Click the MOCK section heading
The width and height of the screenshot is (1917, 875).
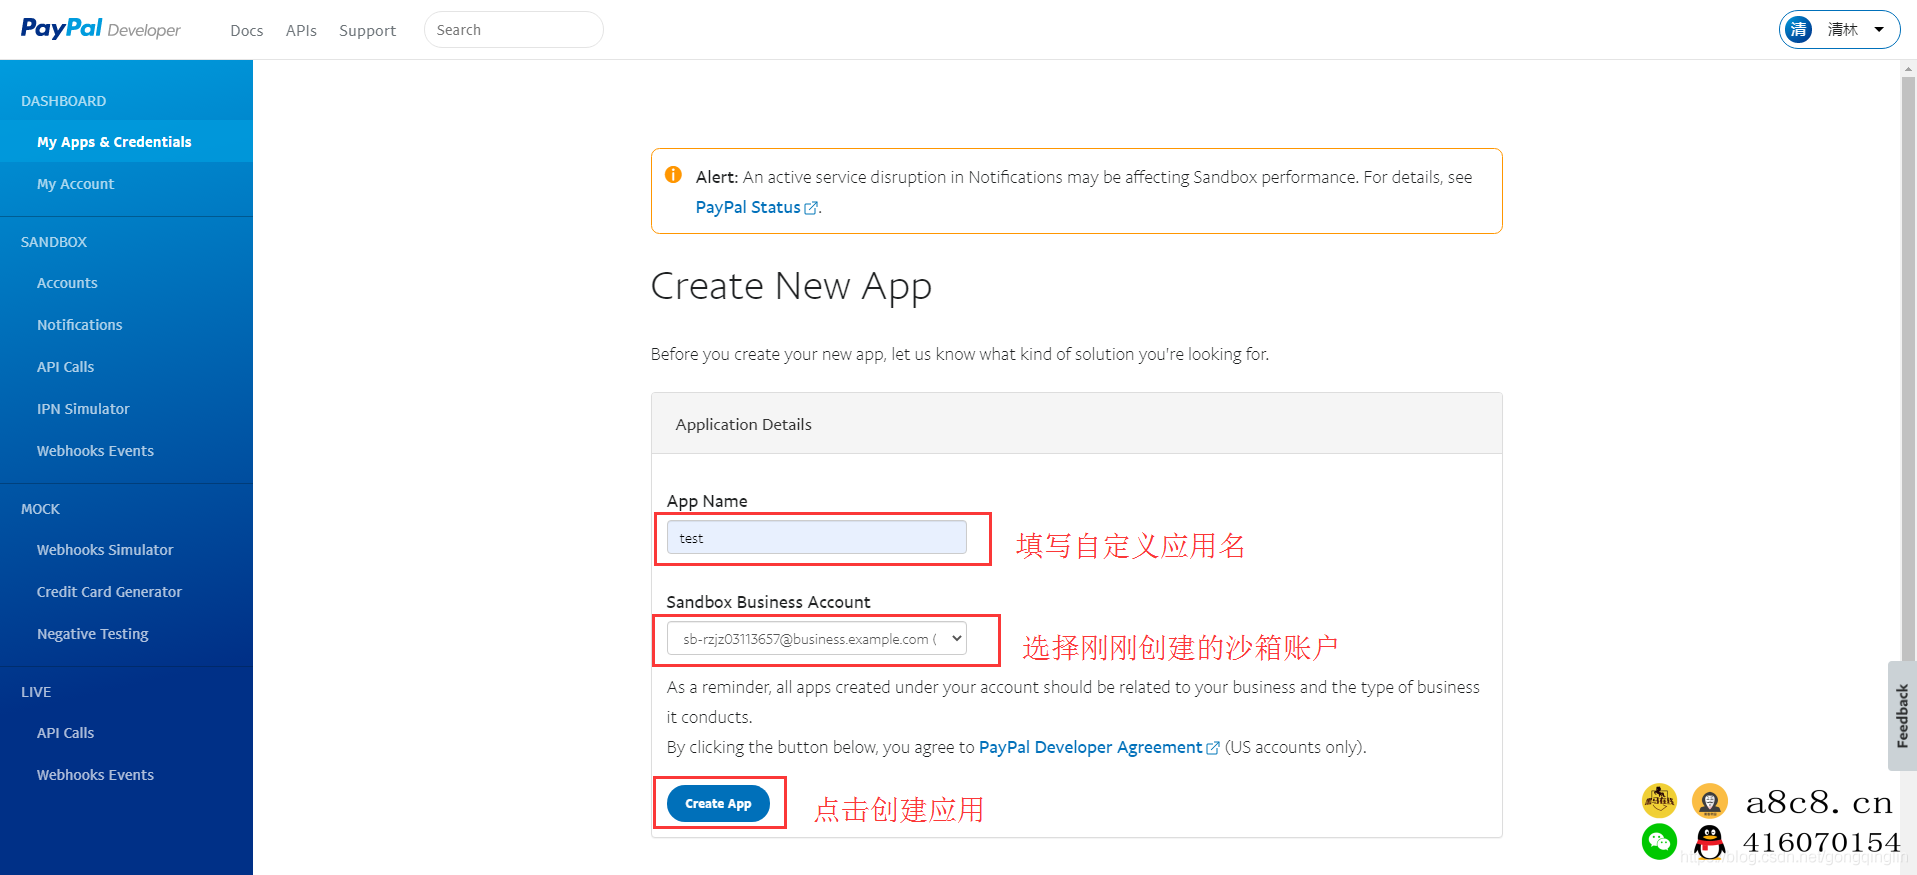(x=40, y=509)
